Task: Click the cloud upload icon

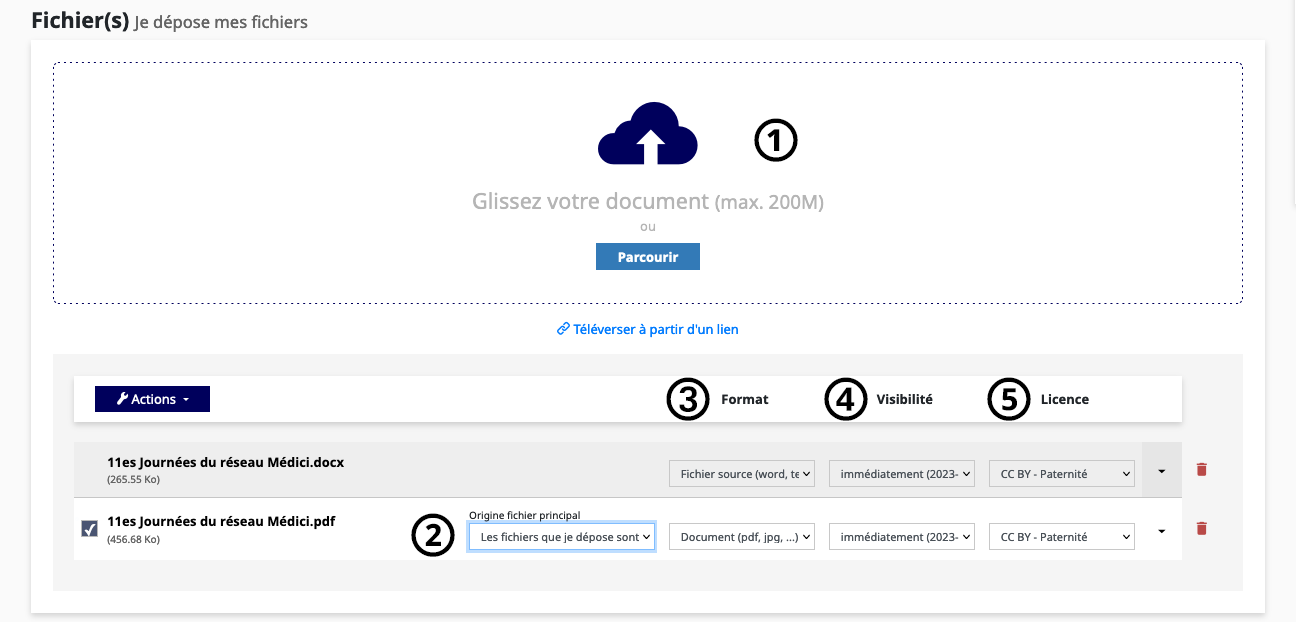Action: tap(648, 133)
